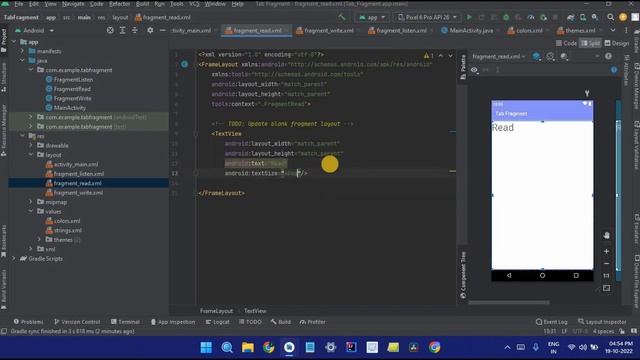
Task: Click the orientation icon in design toolbar
Action: click(x=550, y=56)
